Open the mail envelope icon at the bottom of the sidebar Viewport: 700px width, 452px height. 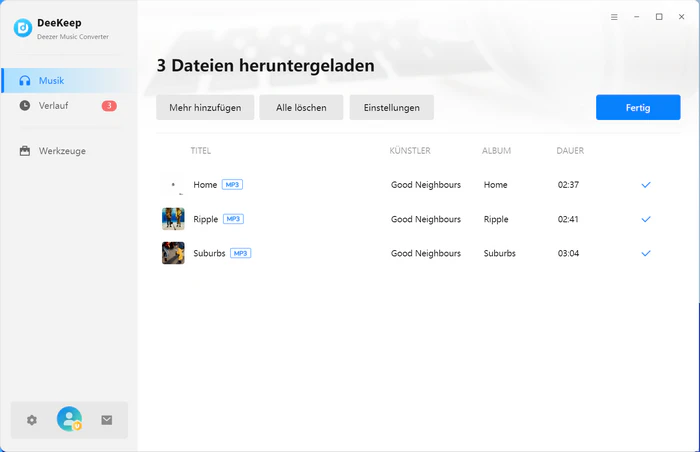[107, 420]
